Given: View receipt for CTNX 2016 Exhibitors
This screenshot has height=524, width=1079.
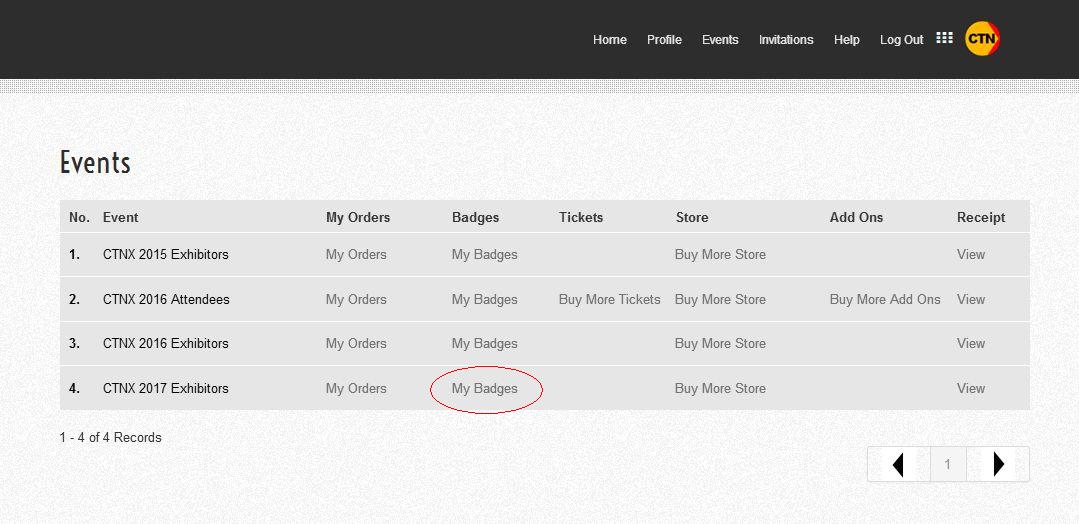Looking at the screenshot, I should pos(970,343).
